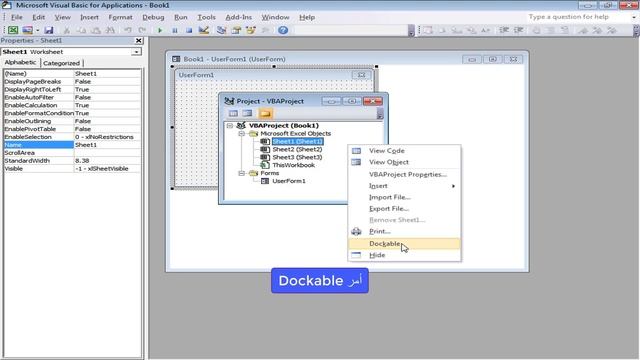Image resolution: width=640 pixels, height=360 pixels.
Task: Click the Save floppy disk icon
Action: coord(49,30)
